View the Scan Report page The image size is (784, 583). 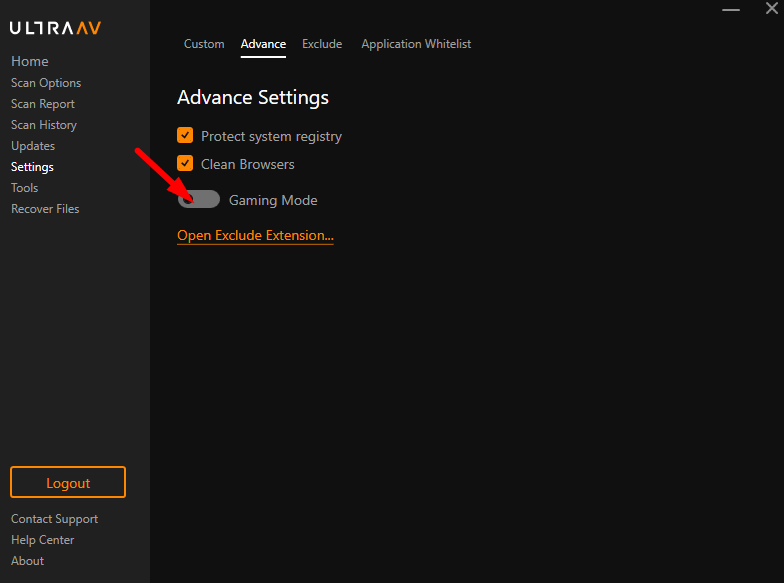[43, 104]
